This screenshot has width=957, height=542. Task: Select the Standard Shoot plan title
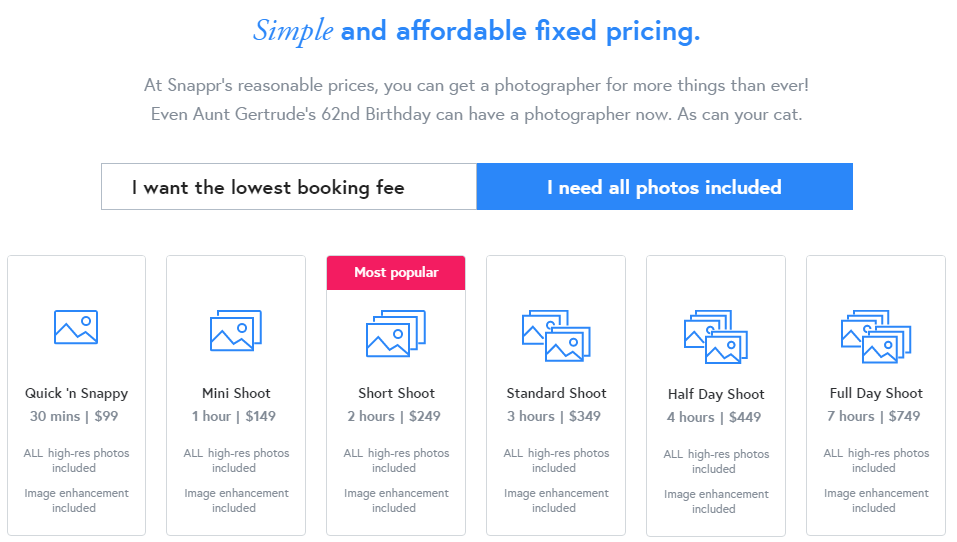click(x=556, y=393)
